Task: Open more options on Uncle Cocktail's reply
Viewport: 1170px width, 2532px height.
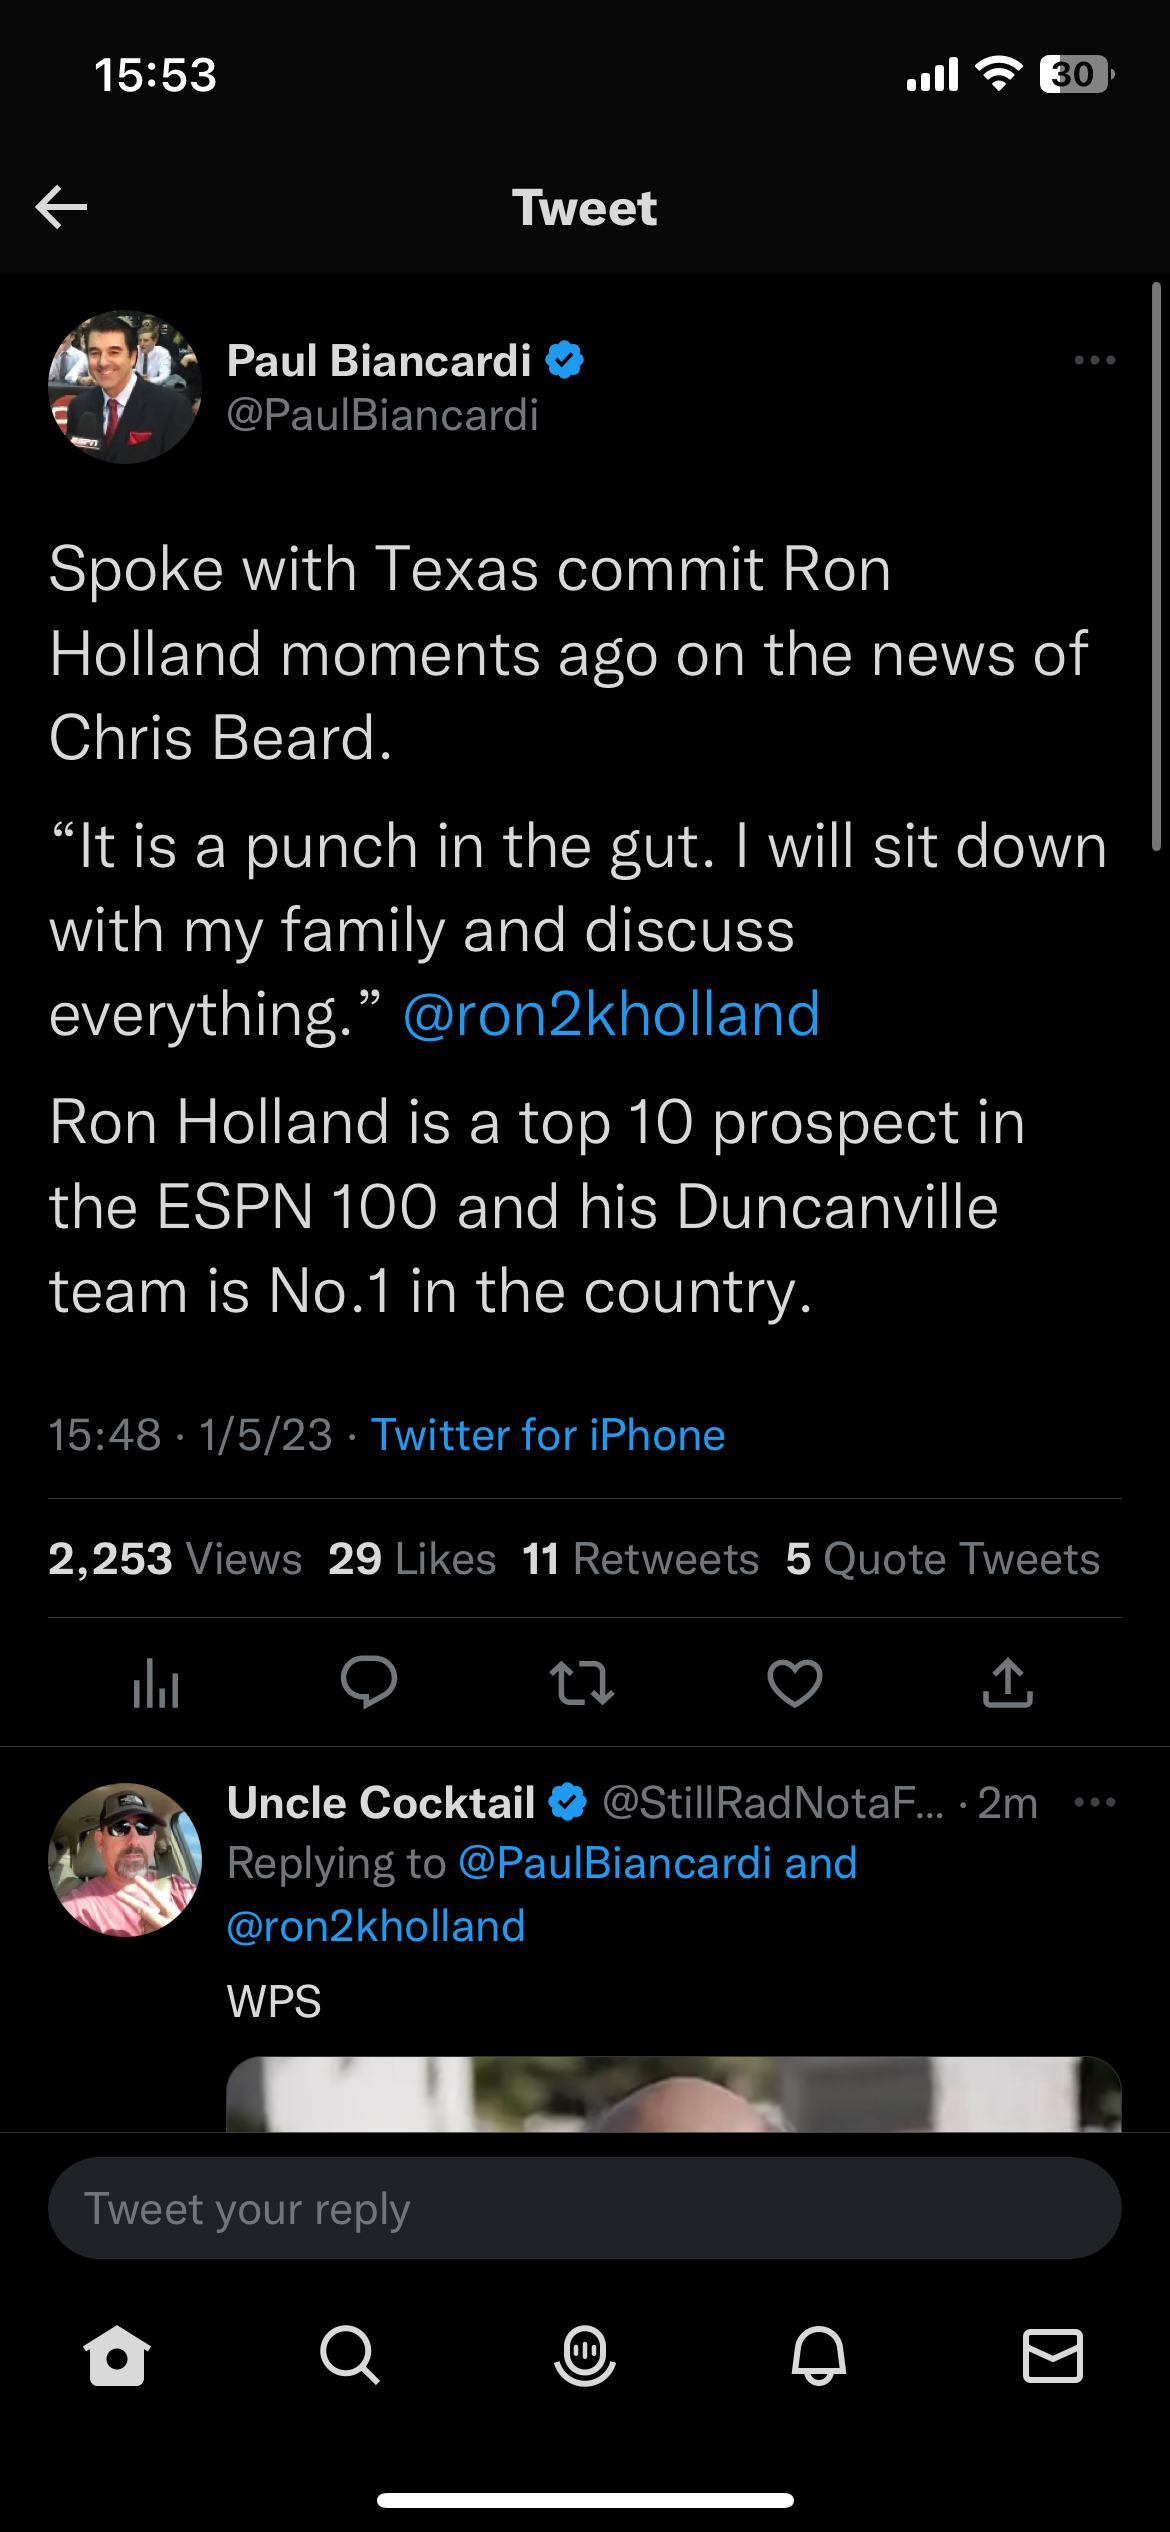Action: tap(1094, 1802)
